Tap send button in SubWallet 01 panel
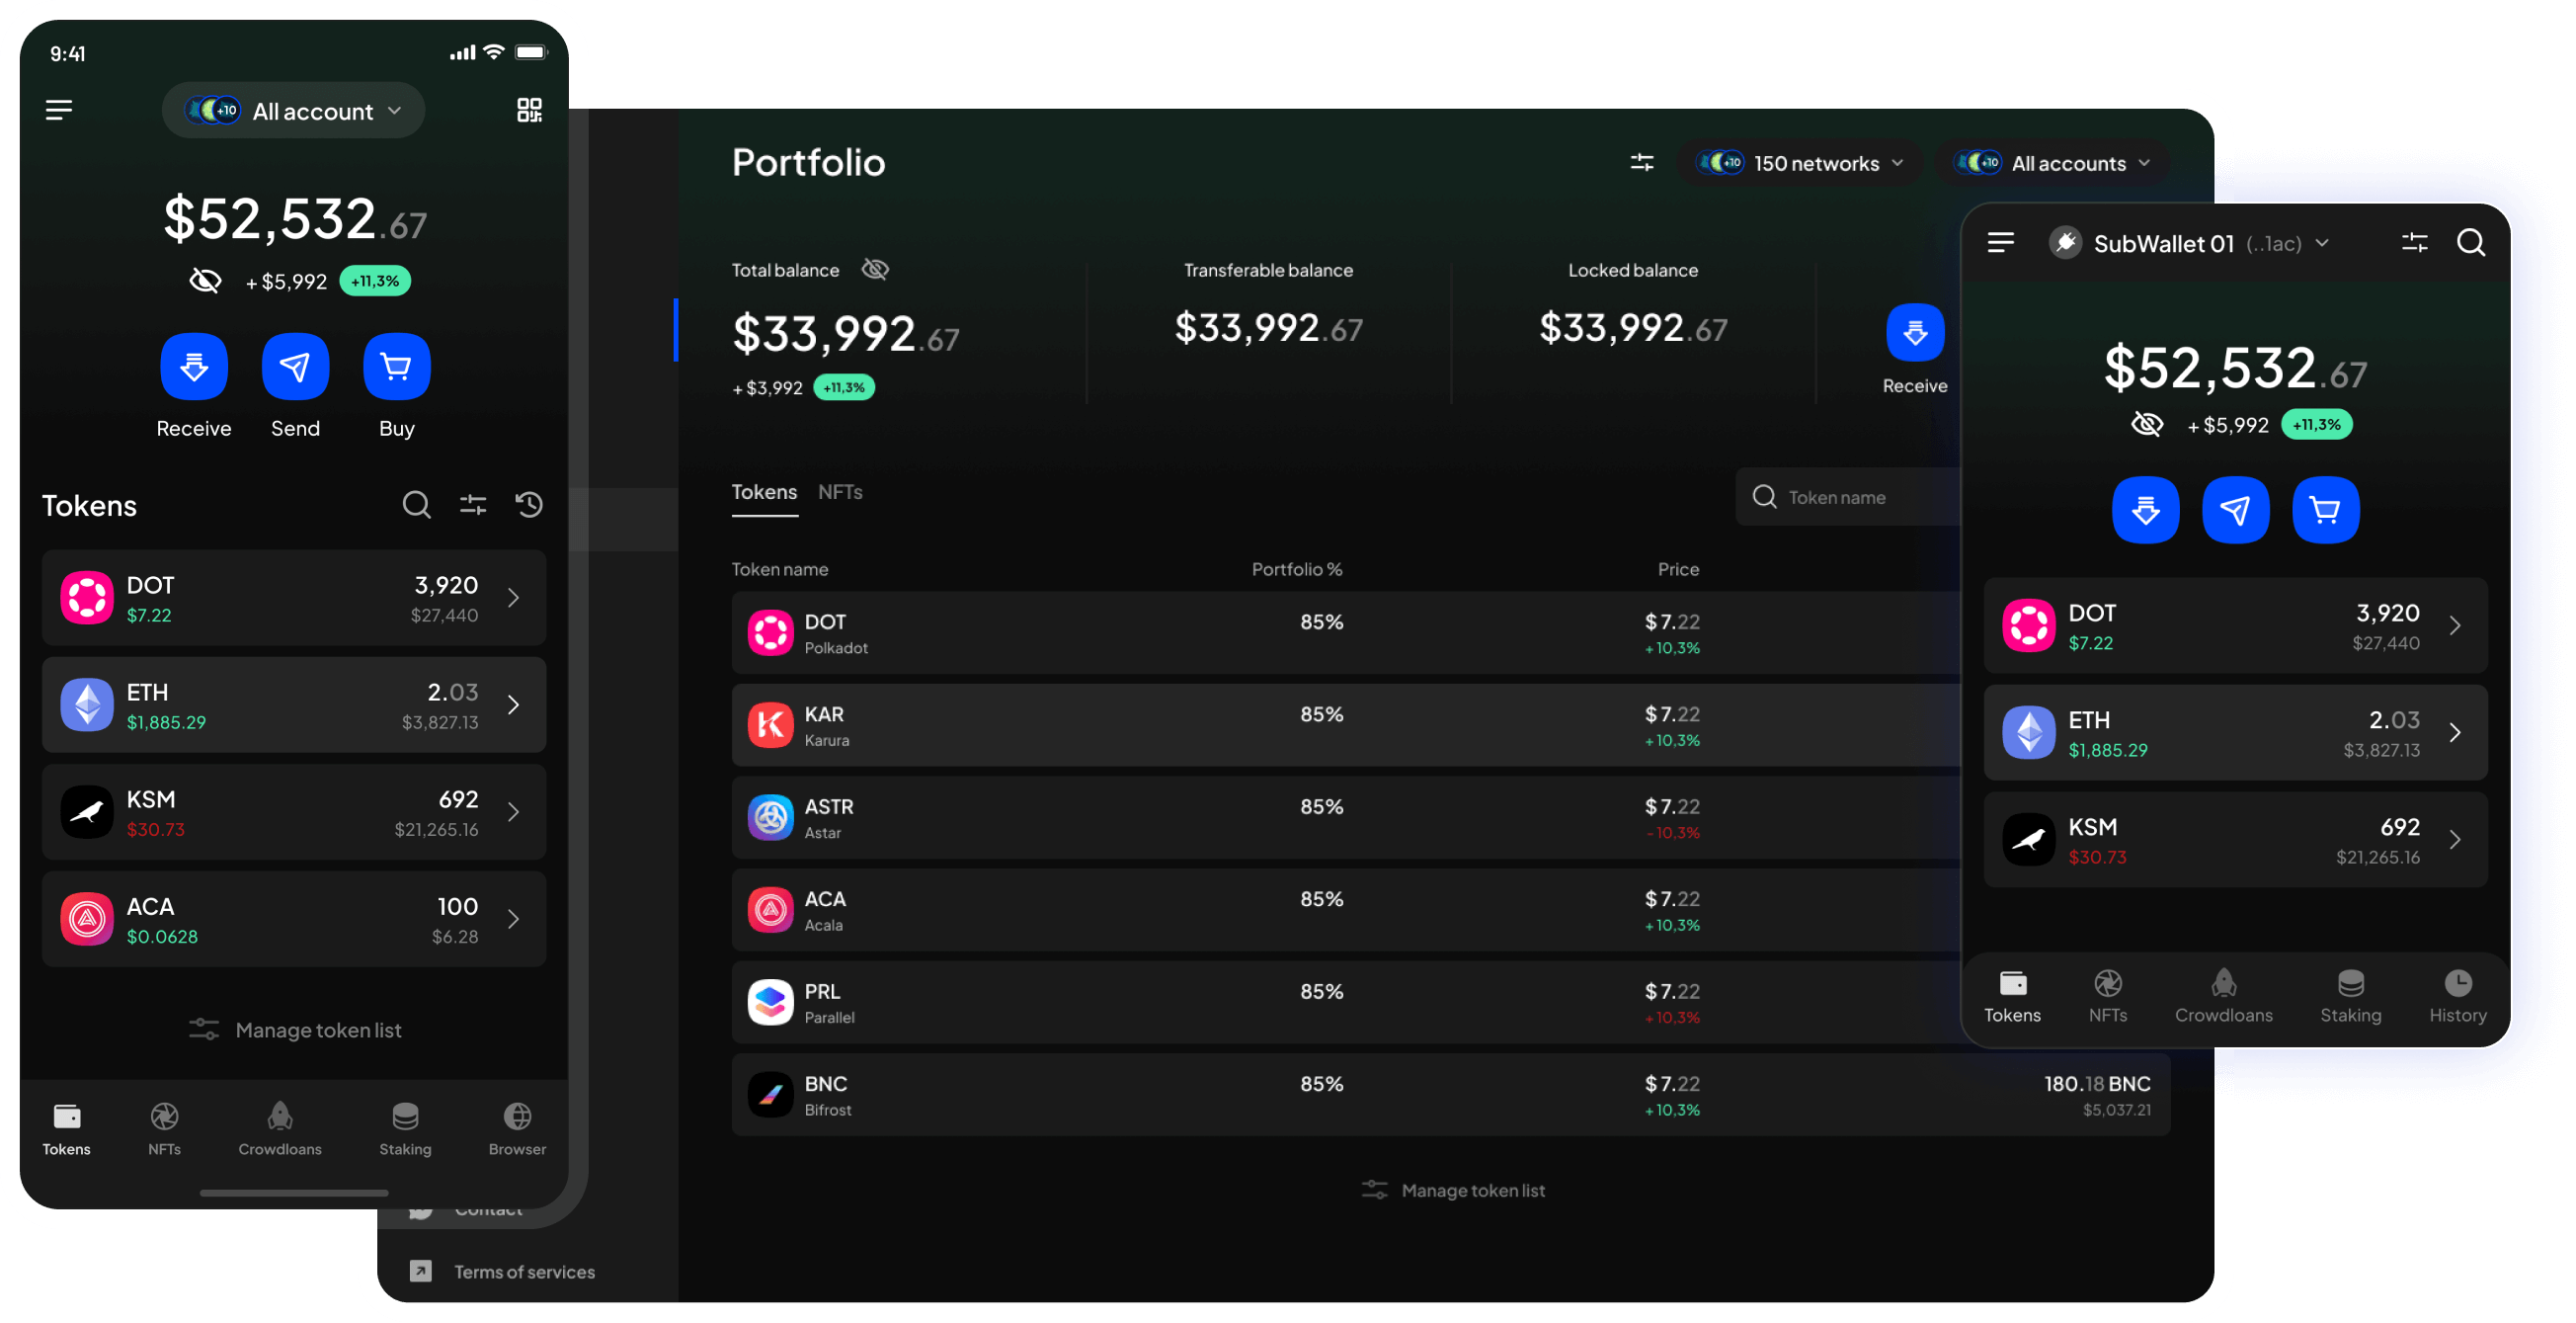 2236,510
